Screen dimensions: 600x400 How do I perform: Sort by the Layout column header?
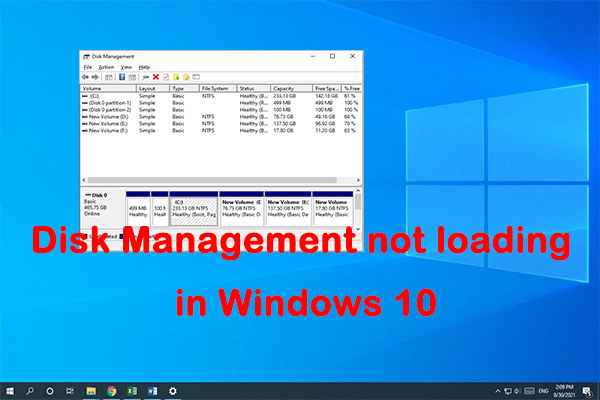pyautogui.click(x=153, y=88)
